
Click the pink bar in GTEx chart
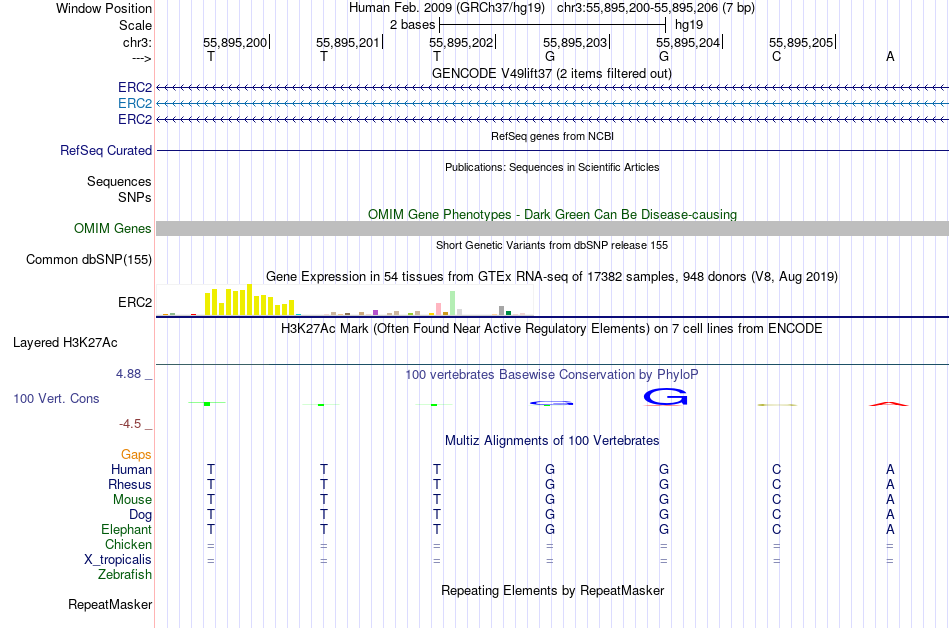[x=438, y=309]
